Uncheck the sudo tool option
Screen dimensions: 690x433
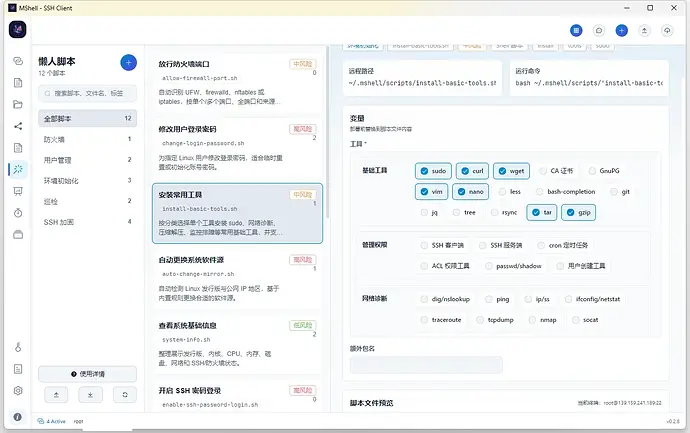point(433,171)
